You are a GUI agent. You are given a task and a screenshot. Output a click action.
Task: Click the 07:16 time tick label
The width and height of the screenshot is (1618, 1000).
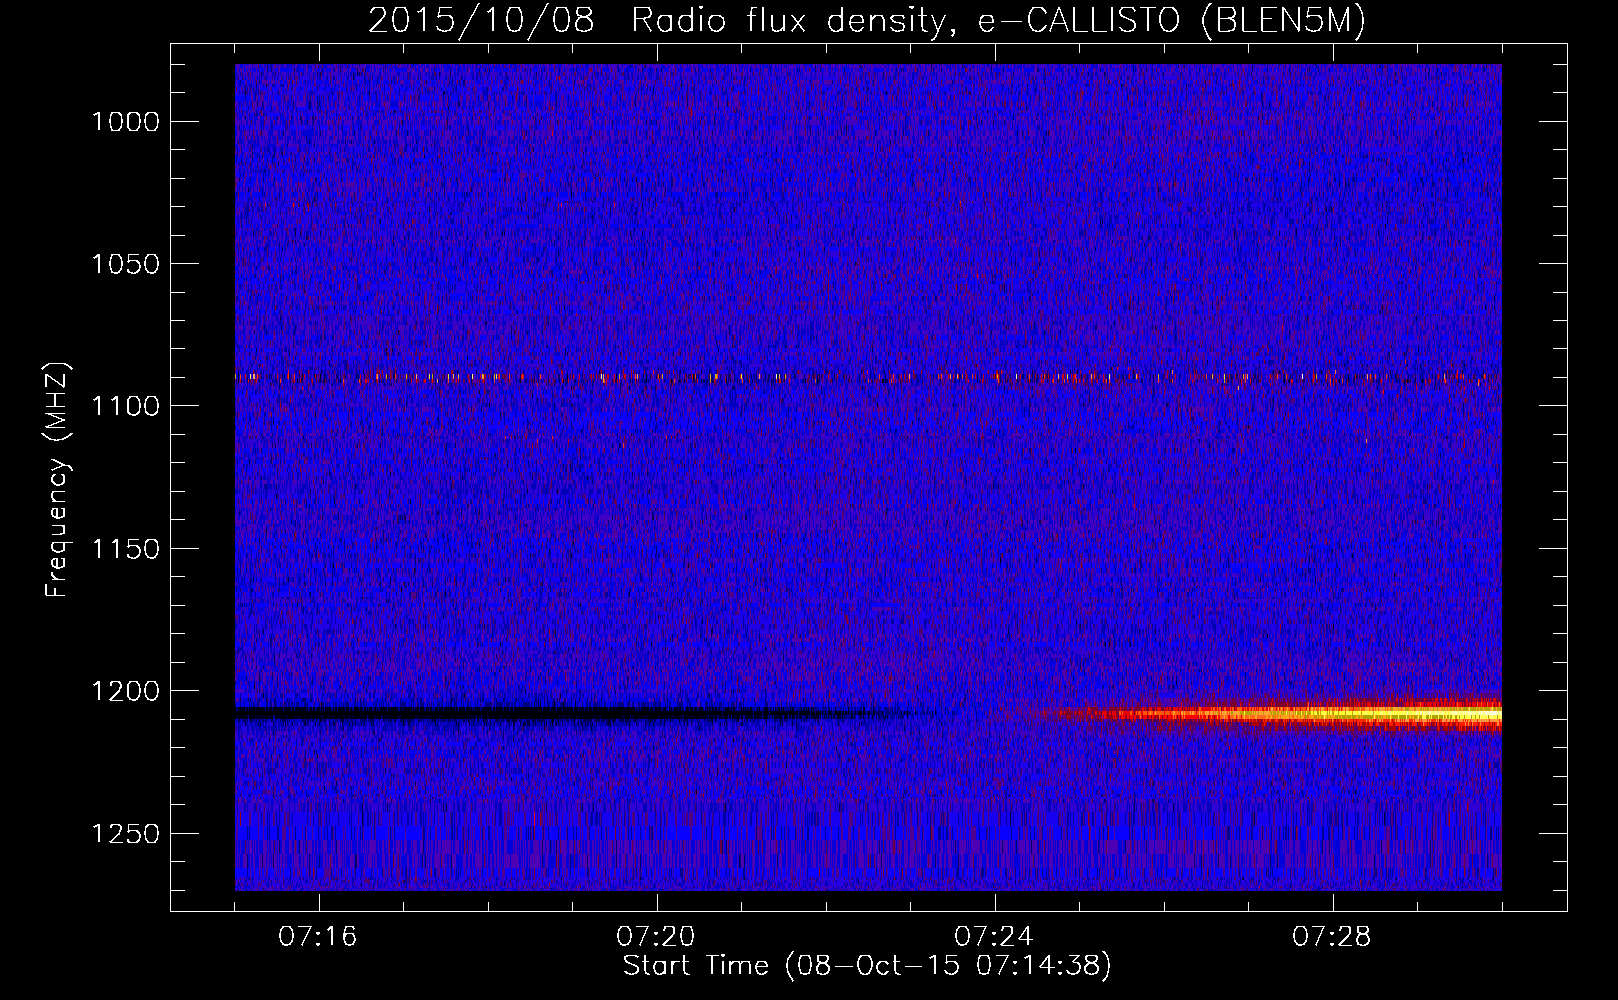318,937
